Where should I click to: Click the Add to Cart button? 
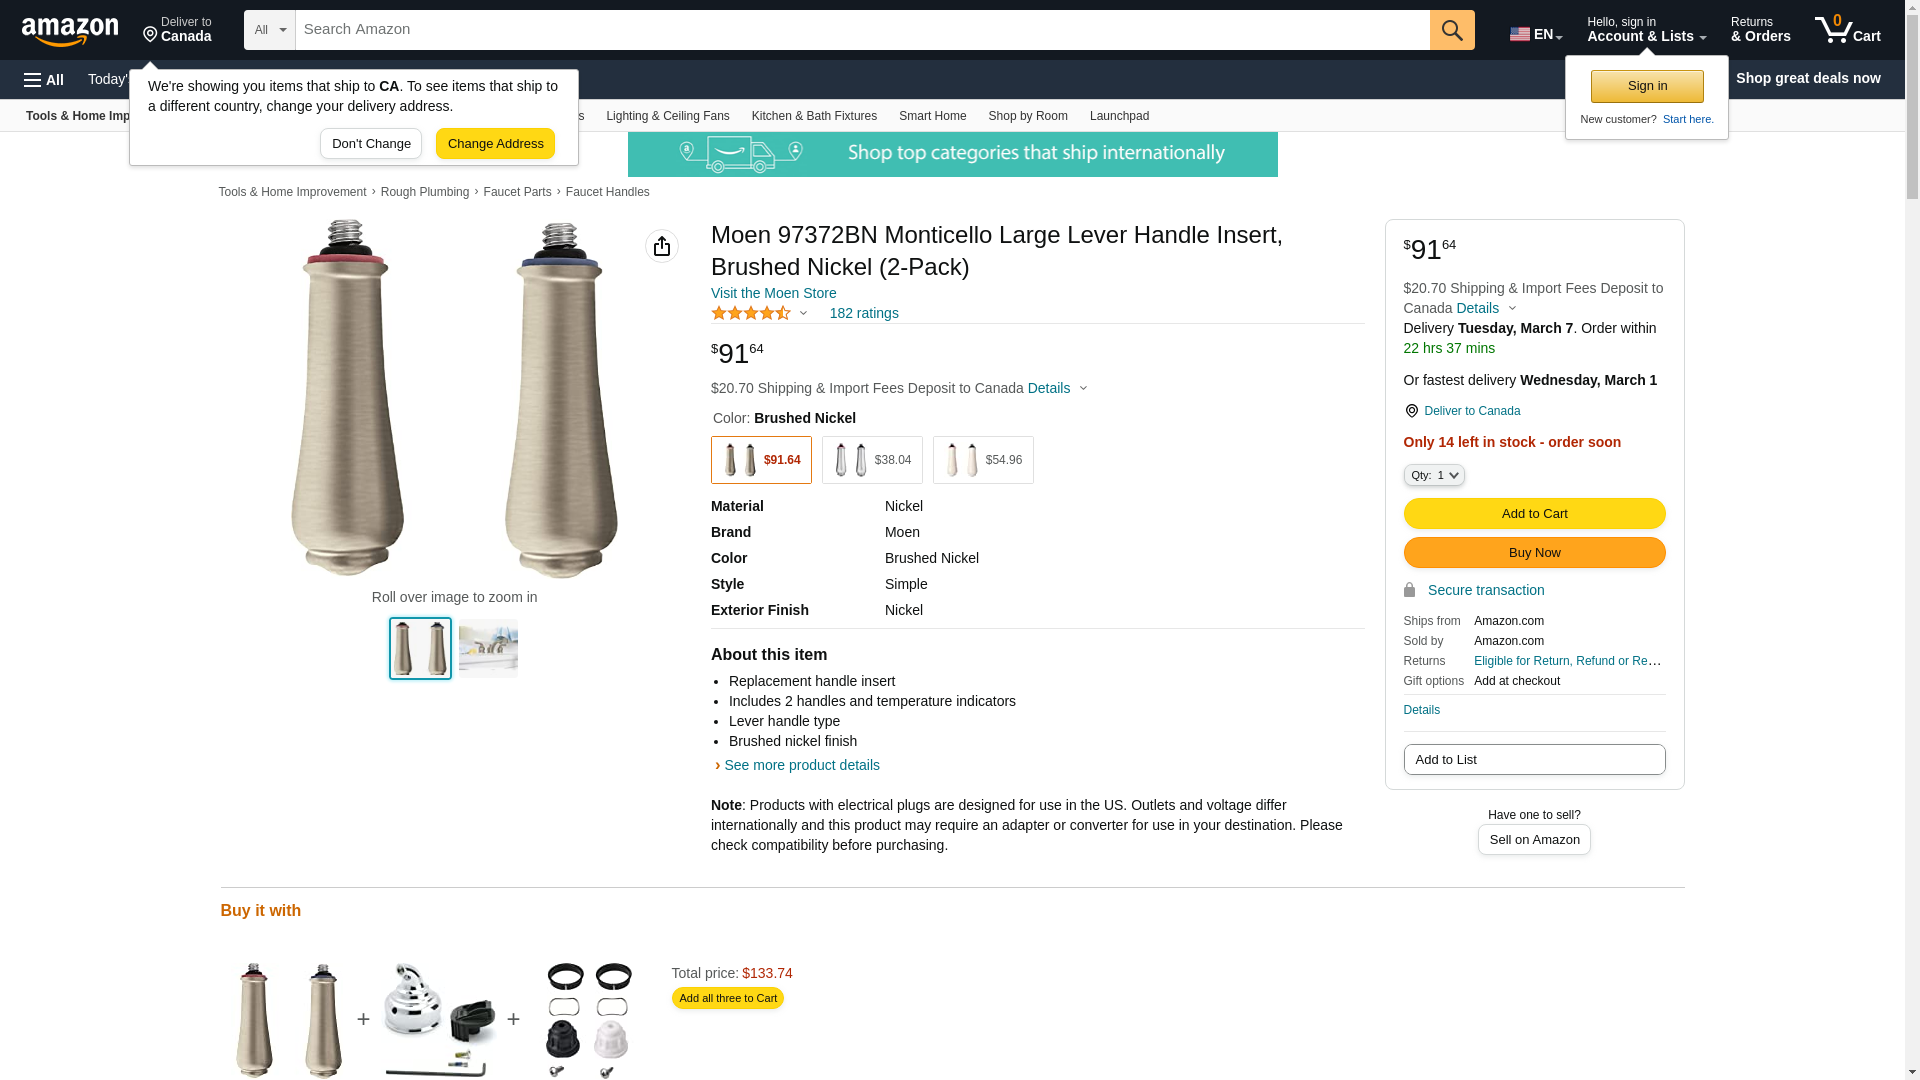tap(1534, 514)
